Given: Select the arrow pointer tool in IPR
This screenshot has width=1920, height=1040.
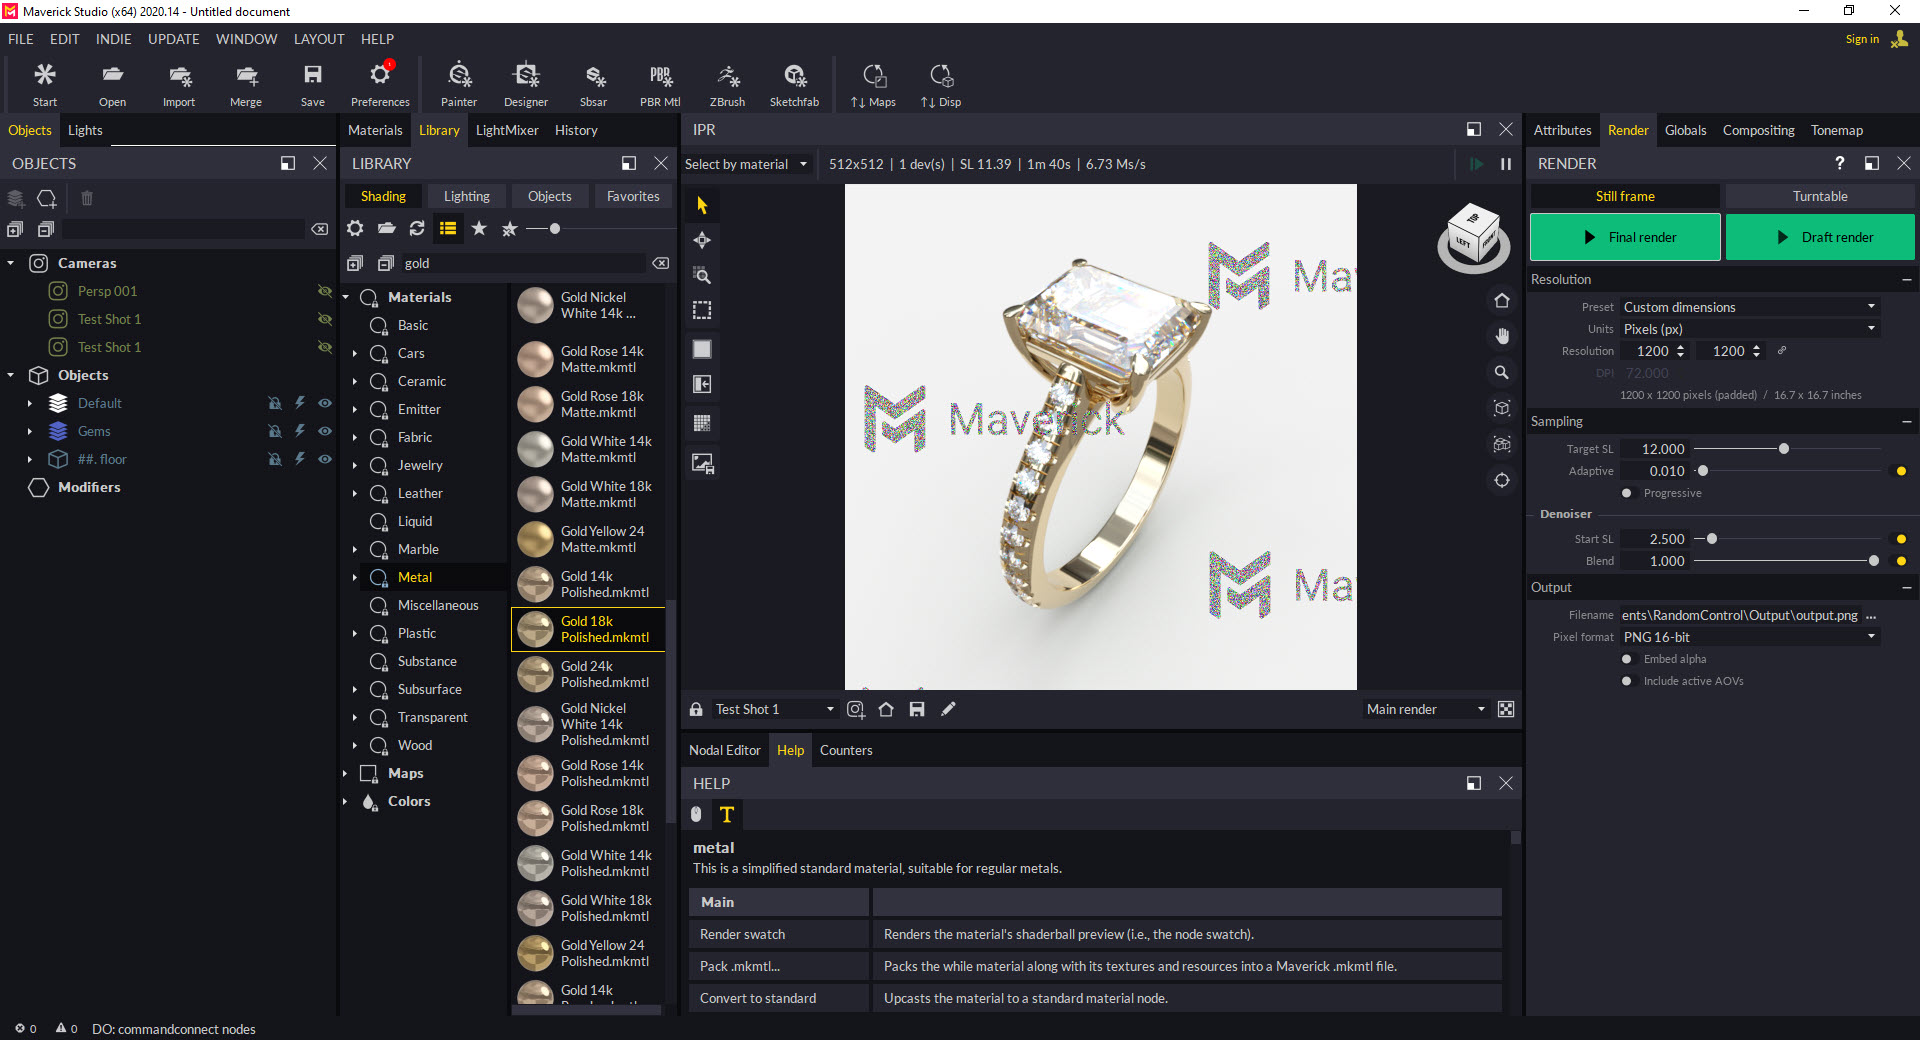Looking at the screenshot, I should (x=702, y=205).
